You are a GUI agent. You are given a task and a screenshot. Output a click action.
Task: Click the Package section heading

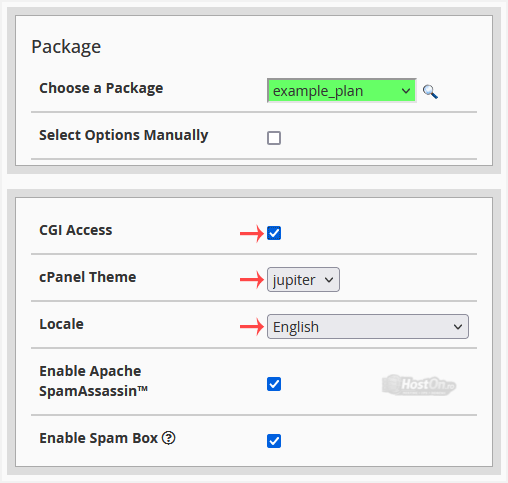point(66,47)
